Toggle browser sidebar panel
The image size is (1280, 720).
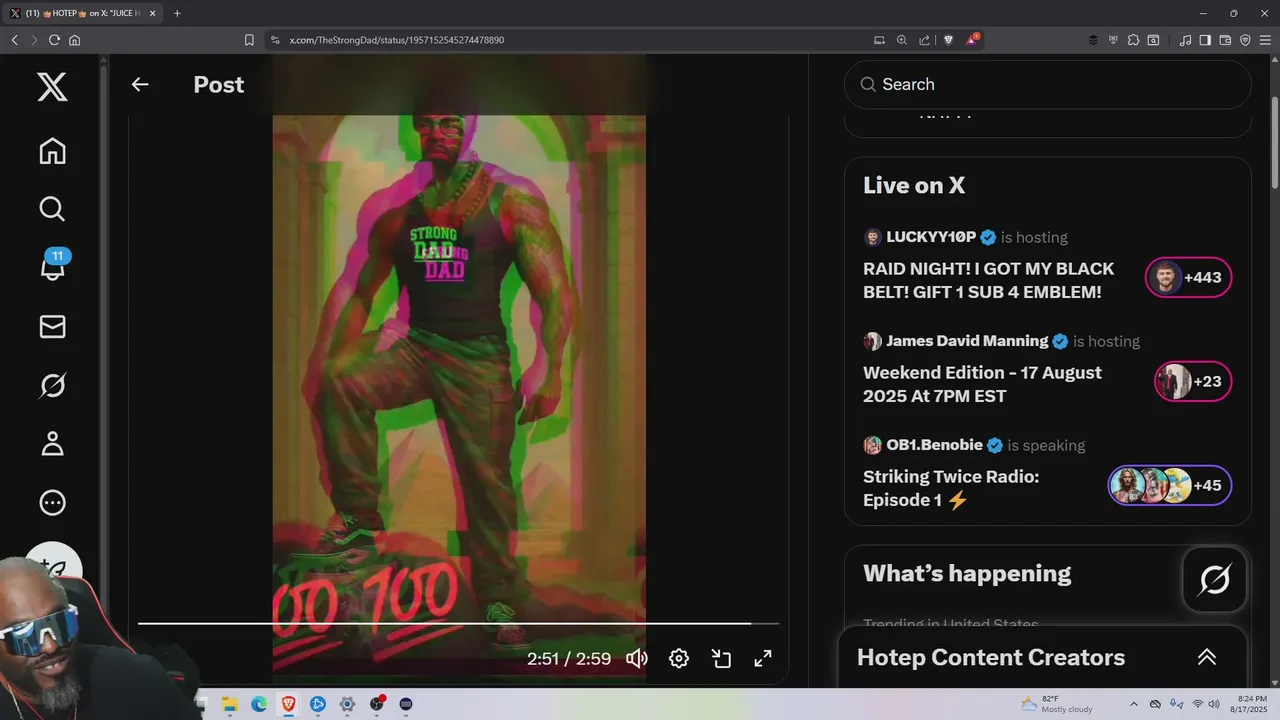coord(1205,40)
